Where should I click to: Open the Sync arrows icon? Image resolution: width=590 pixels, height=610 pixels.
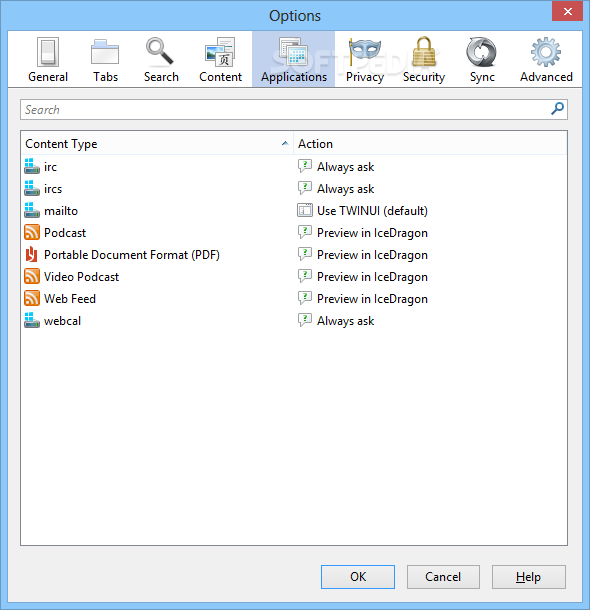point(481,52)
